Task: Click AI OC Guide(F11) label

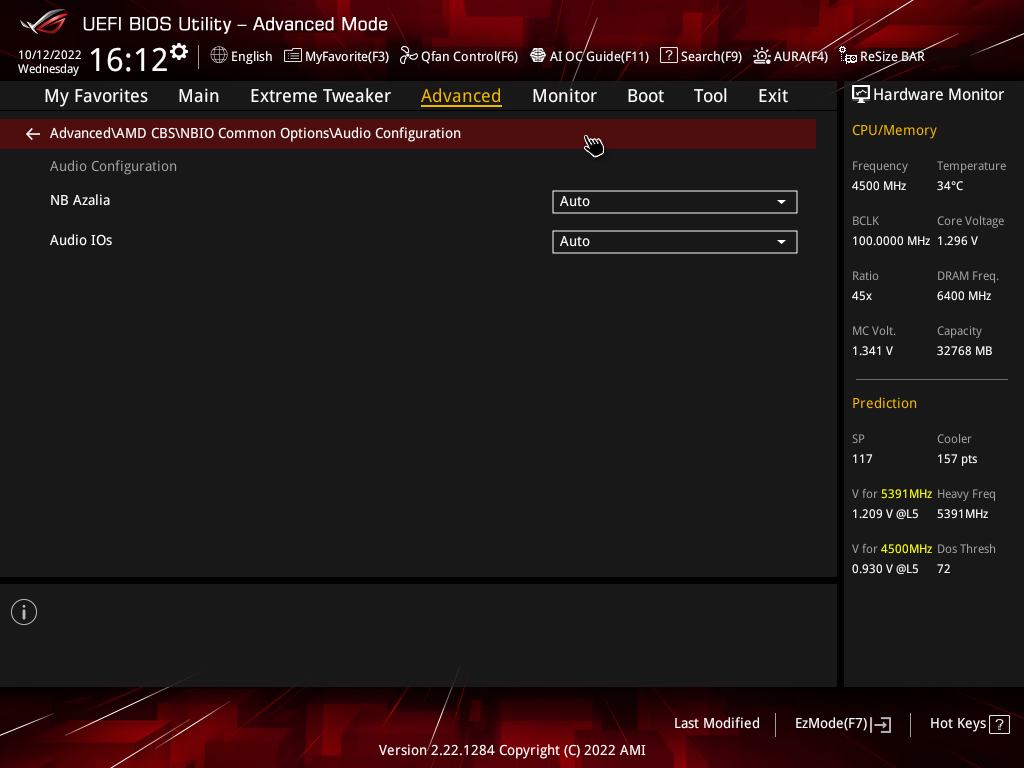Action: [x=600, y=57]
